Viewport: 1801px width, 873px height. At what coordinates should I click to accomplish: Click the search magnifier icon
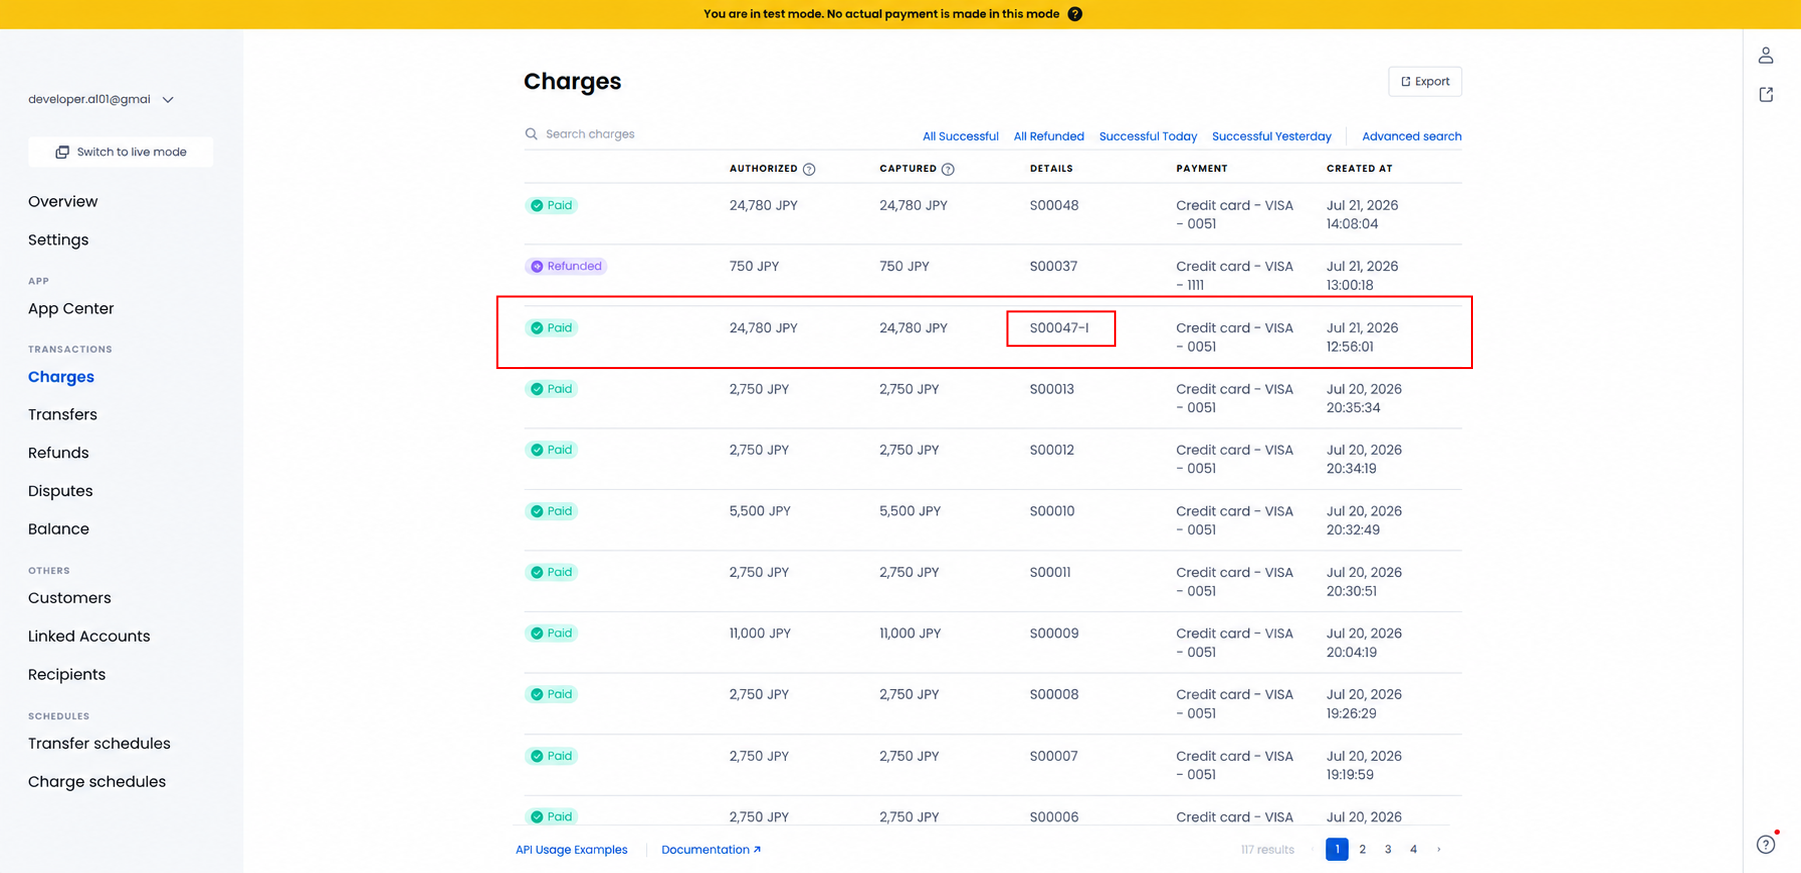click(x=531, y=134)
